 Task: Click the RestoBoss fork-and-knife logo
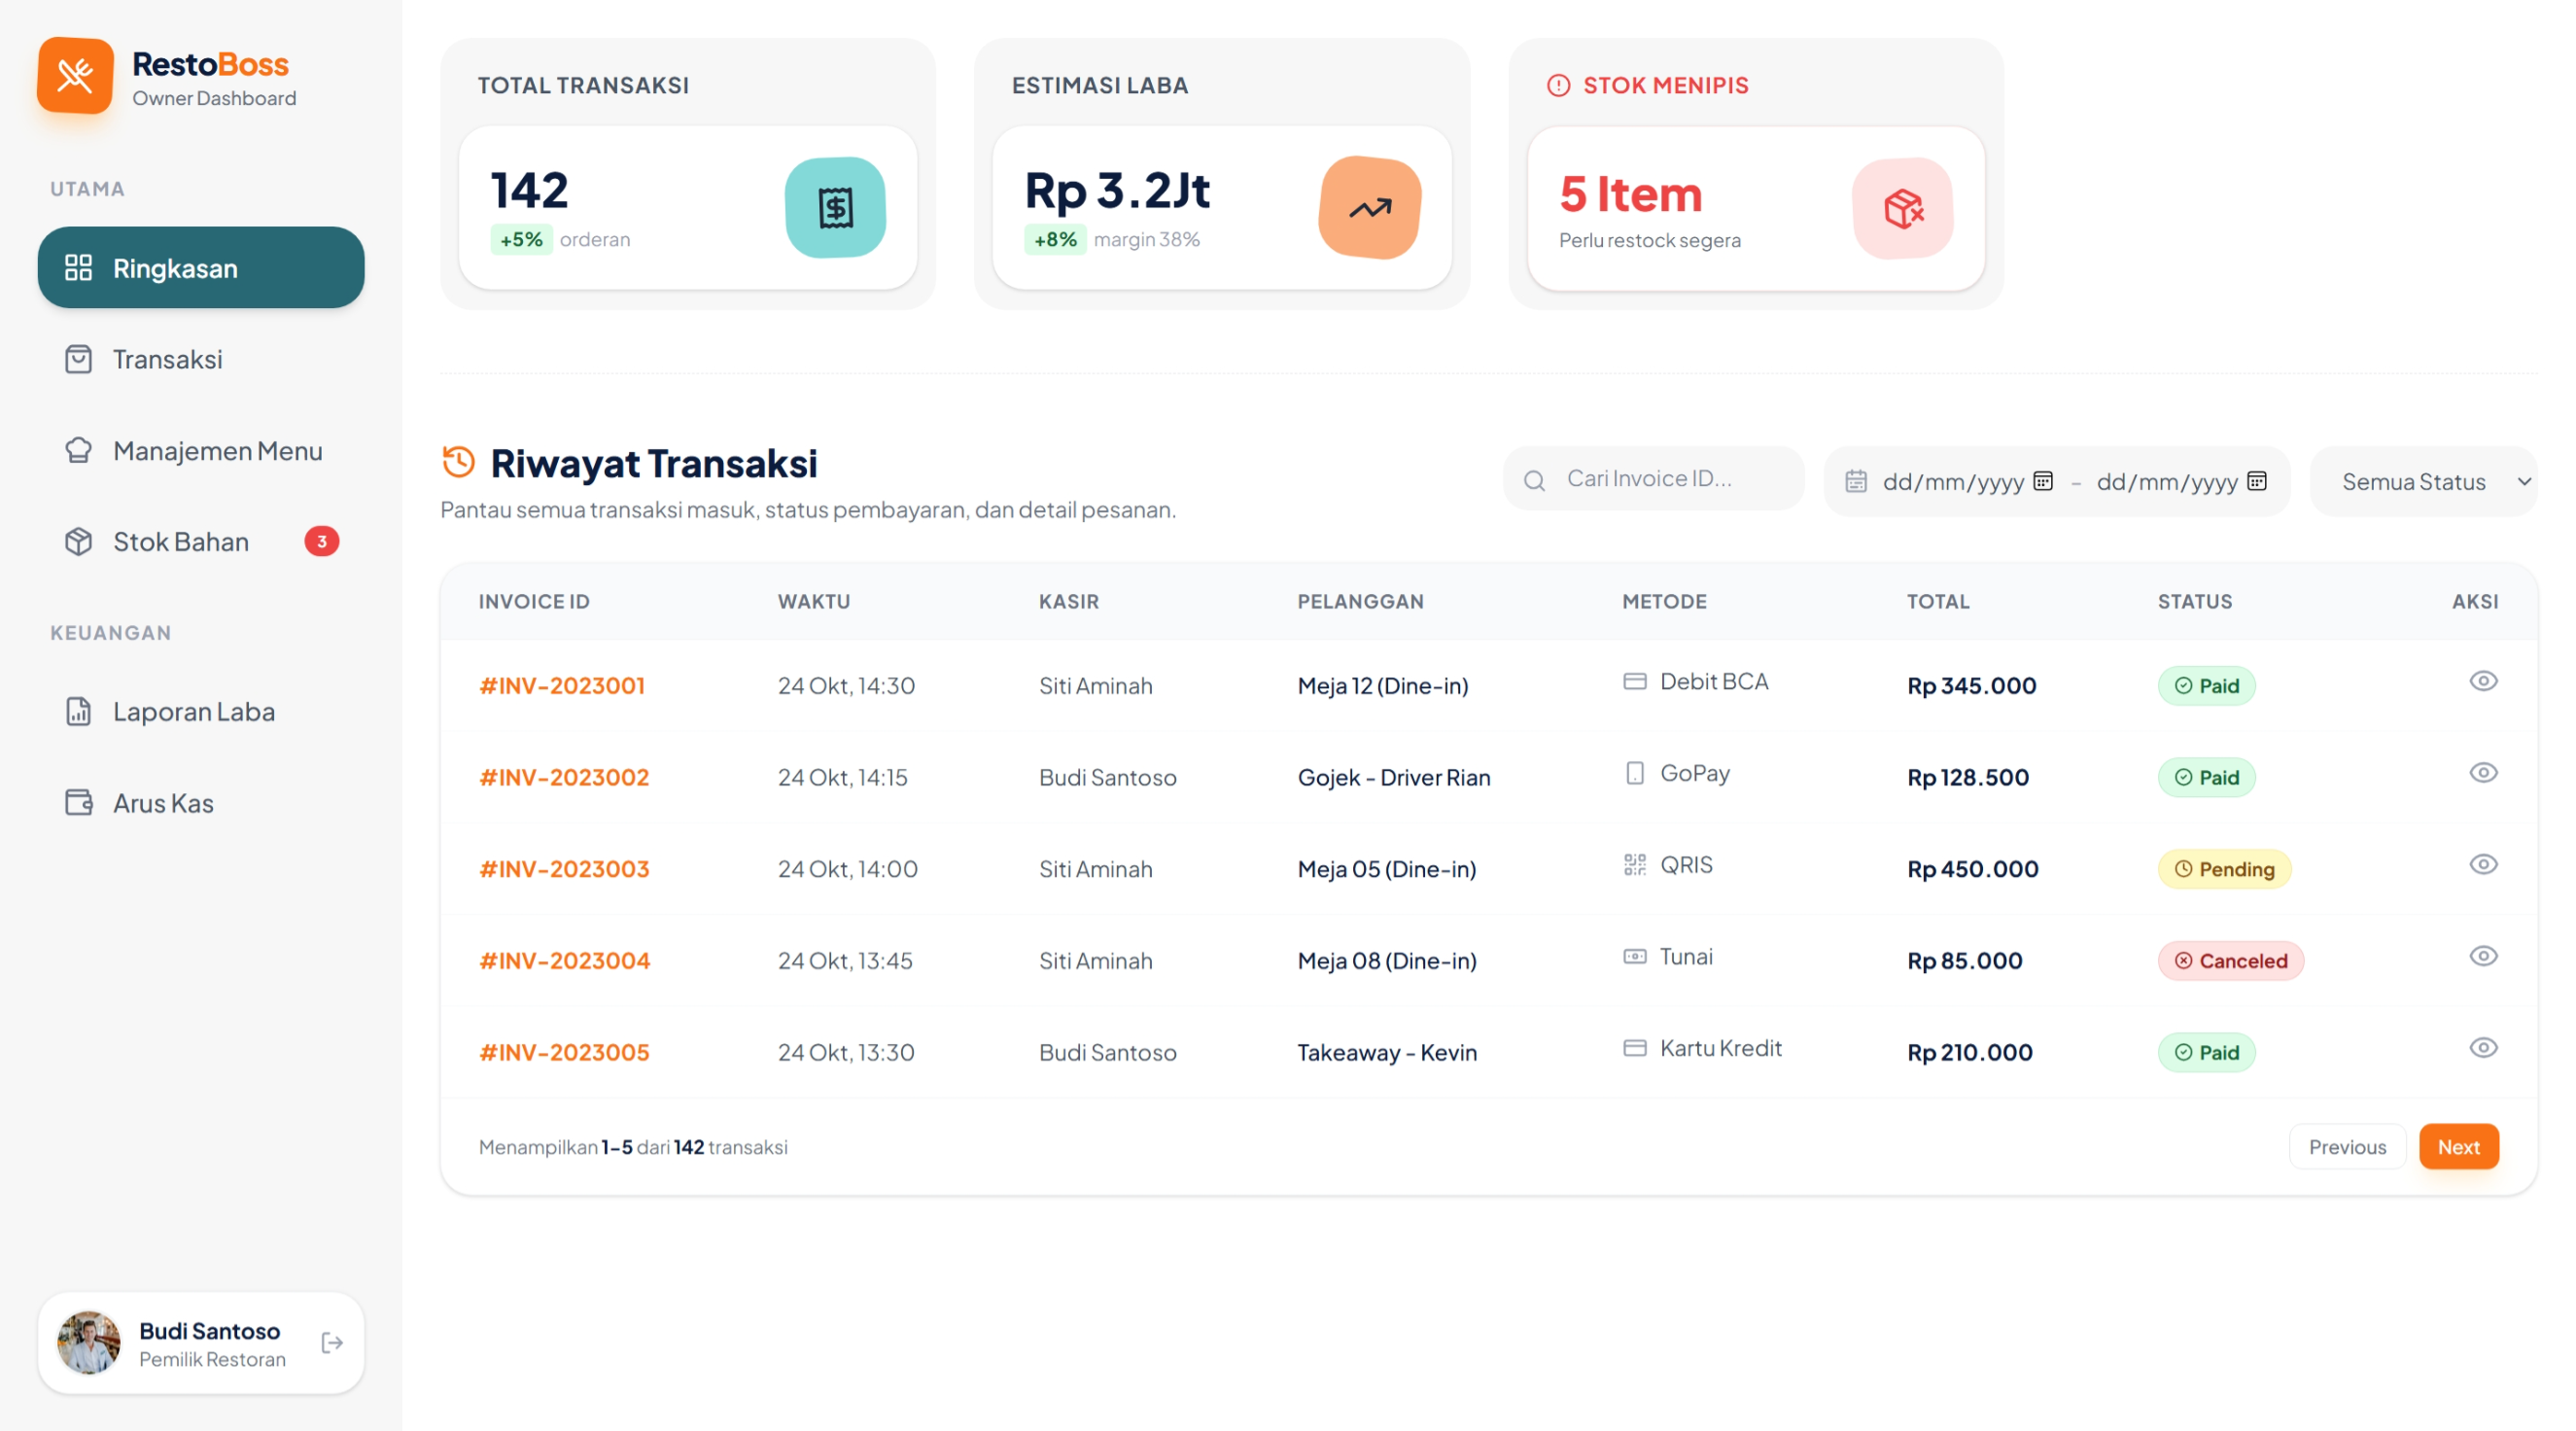(x=75, y=75)
